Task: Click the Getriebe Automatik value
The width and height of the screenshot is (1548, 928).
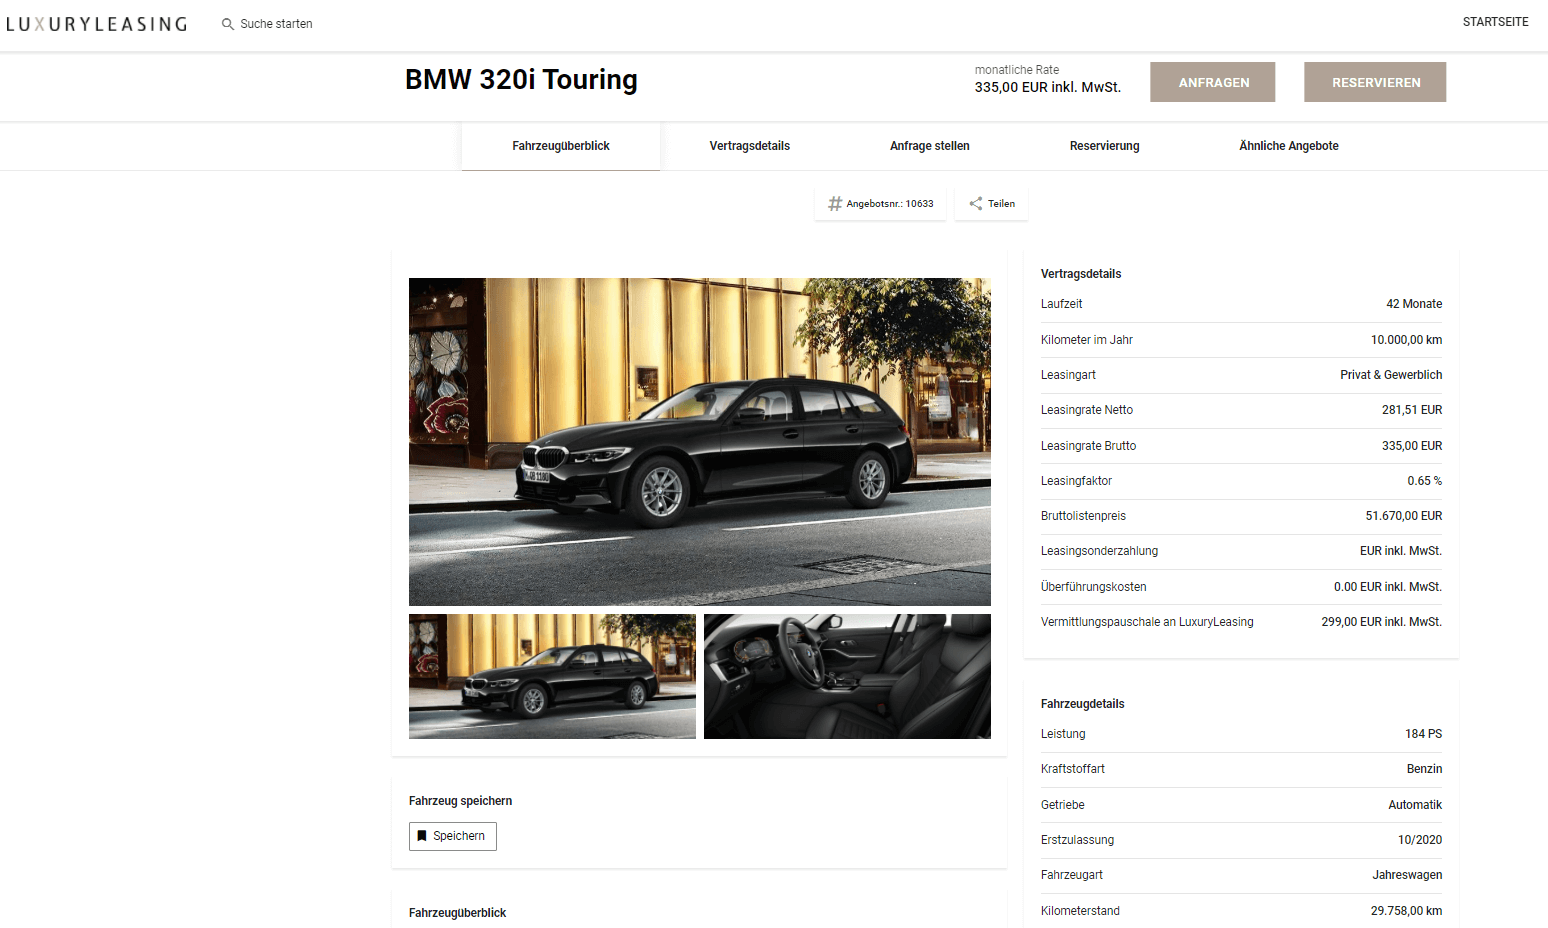Action: pyautogui.click(x=1415, y=805)
